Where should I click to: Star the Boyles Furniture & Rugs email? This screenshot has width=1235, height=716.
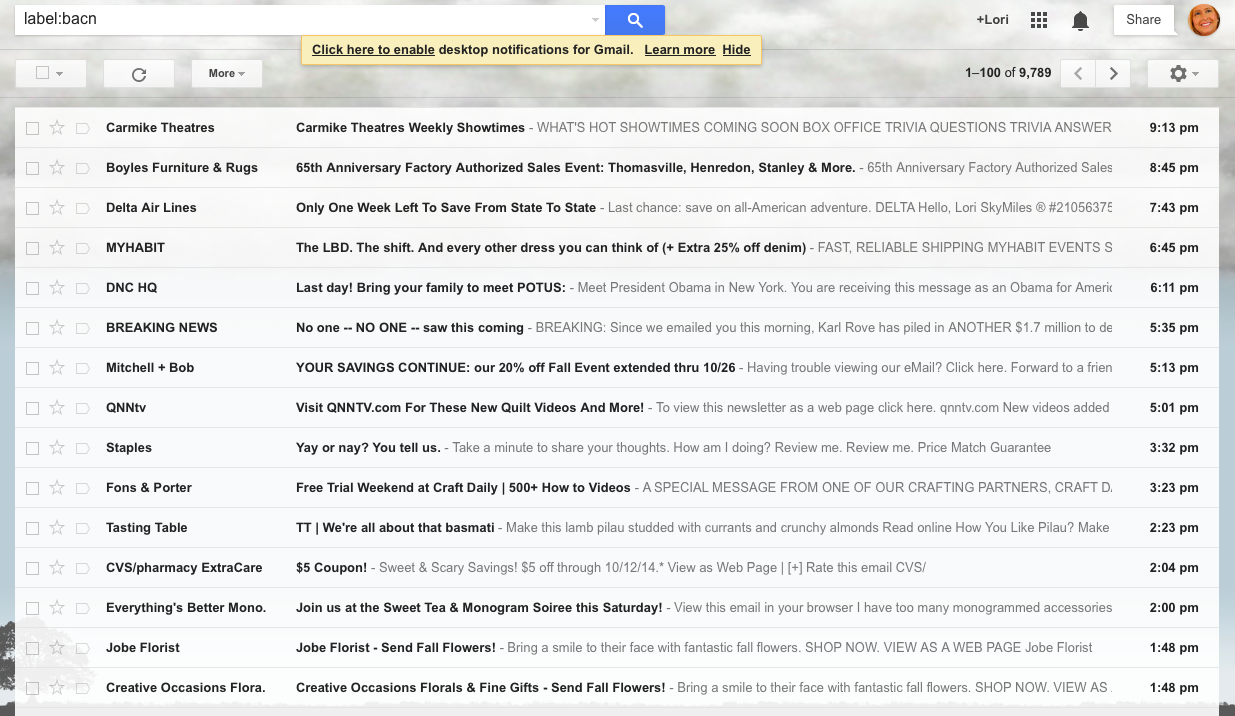point(57,167)
